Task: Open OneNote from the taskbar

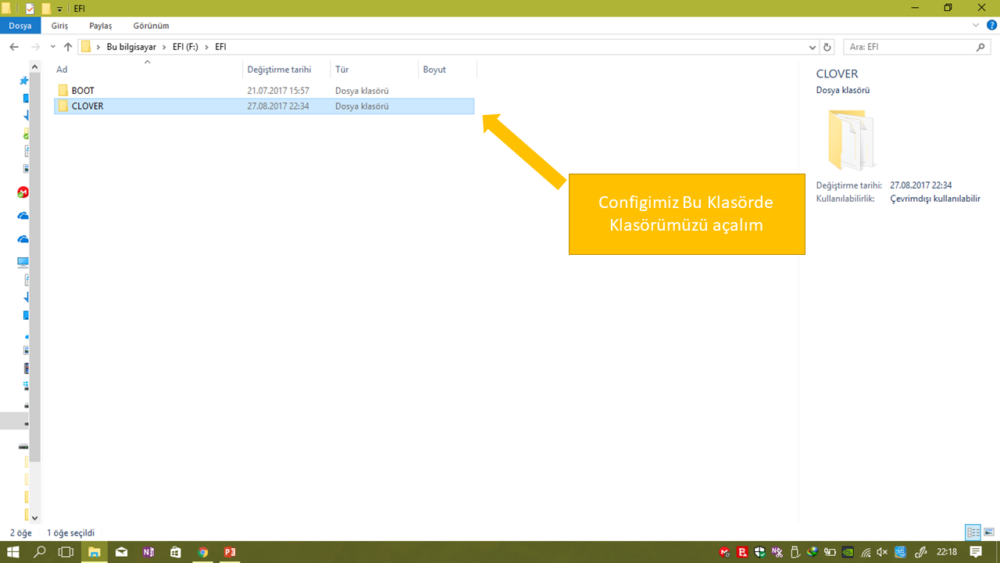Action: [x=148, y=552]
